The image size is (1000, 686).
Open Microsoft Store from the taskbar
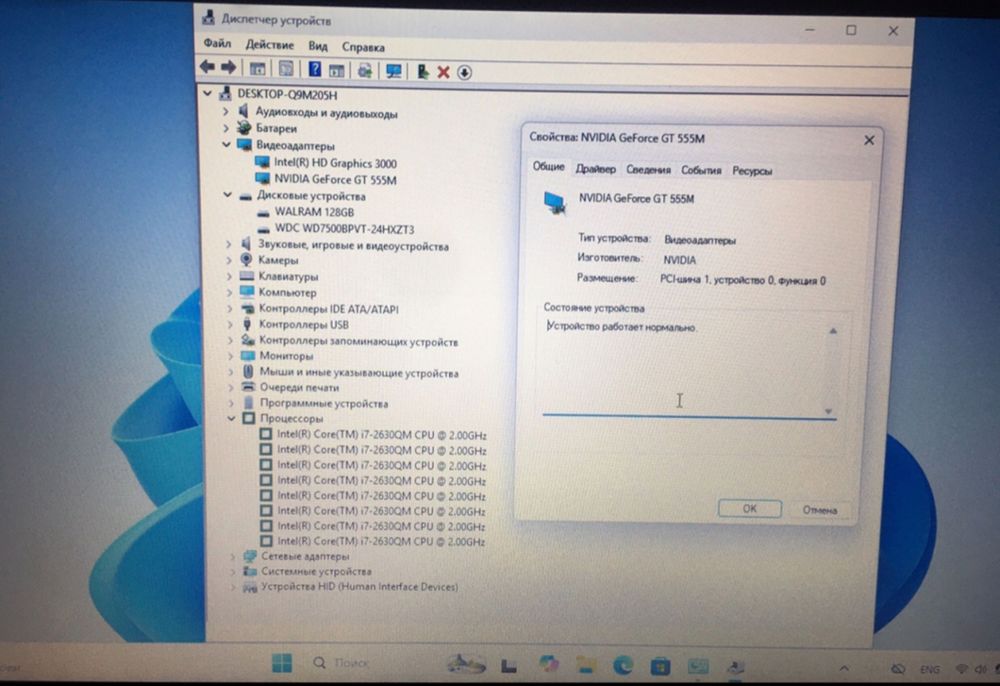pyautogui.click(x=660, y=666)
